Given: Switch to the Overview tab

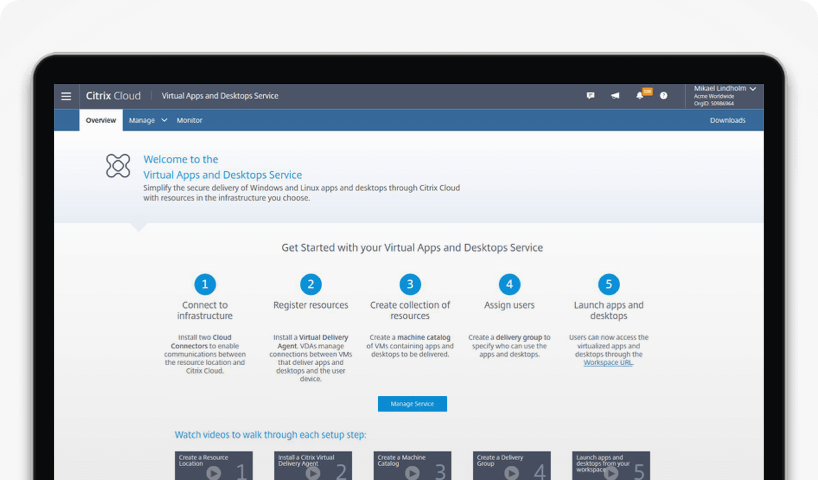Looking at the screenshot, I should tap(101, 120).
